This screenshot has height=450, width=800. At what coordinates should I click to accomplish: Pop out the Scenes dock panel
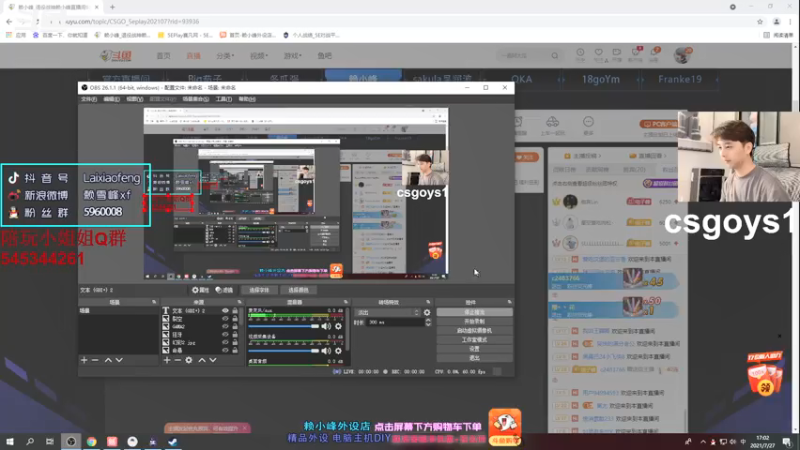pos(154,302)
